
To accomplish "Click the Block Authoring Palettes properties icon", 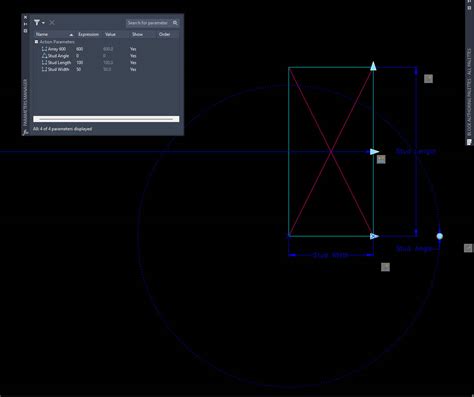I will pos(469,7).
